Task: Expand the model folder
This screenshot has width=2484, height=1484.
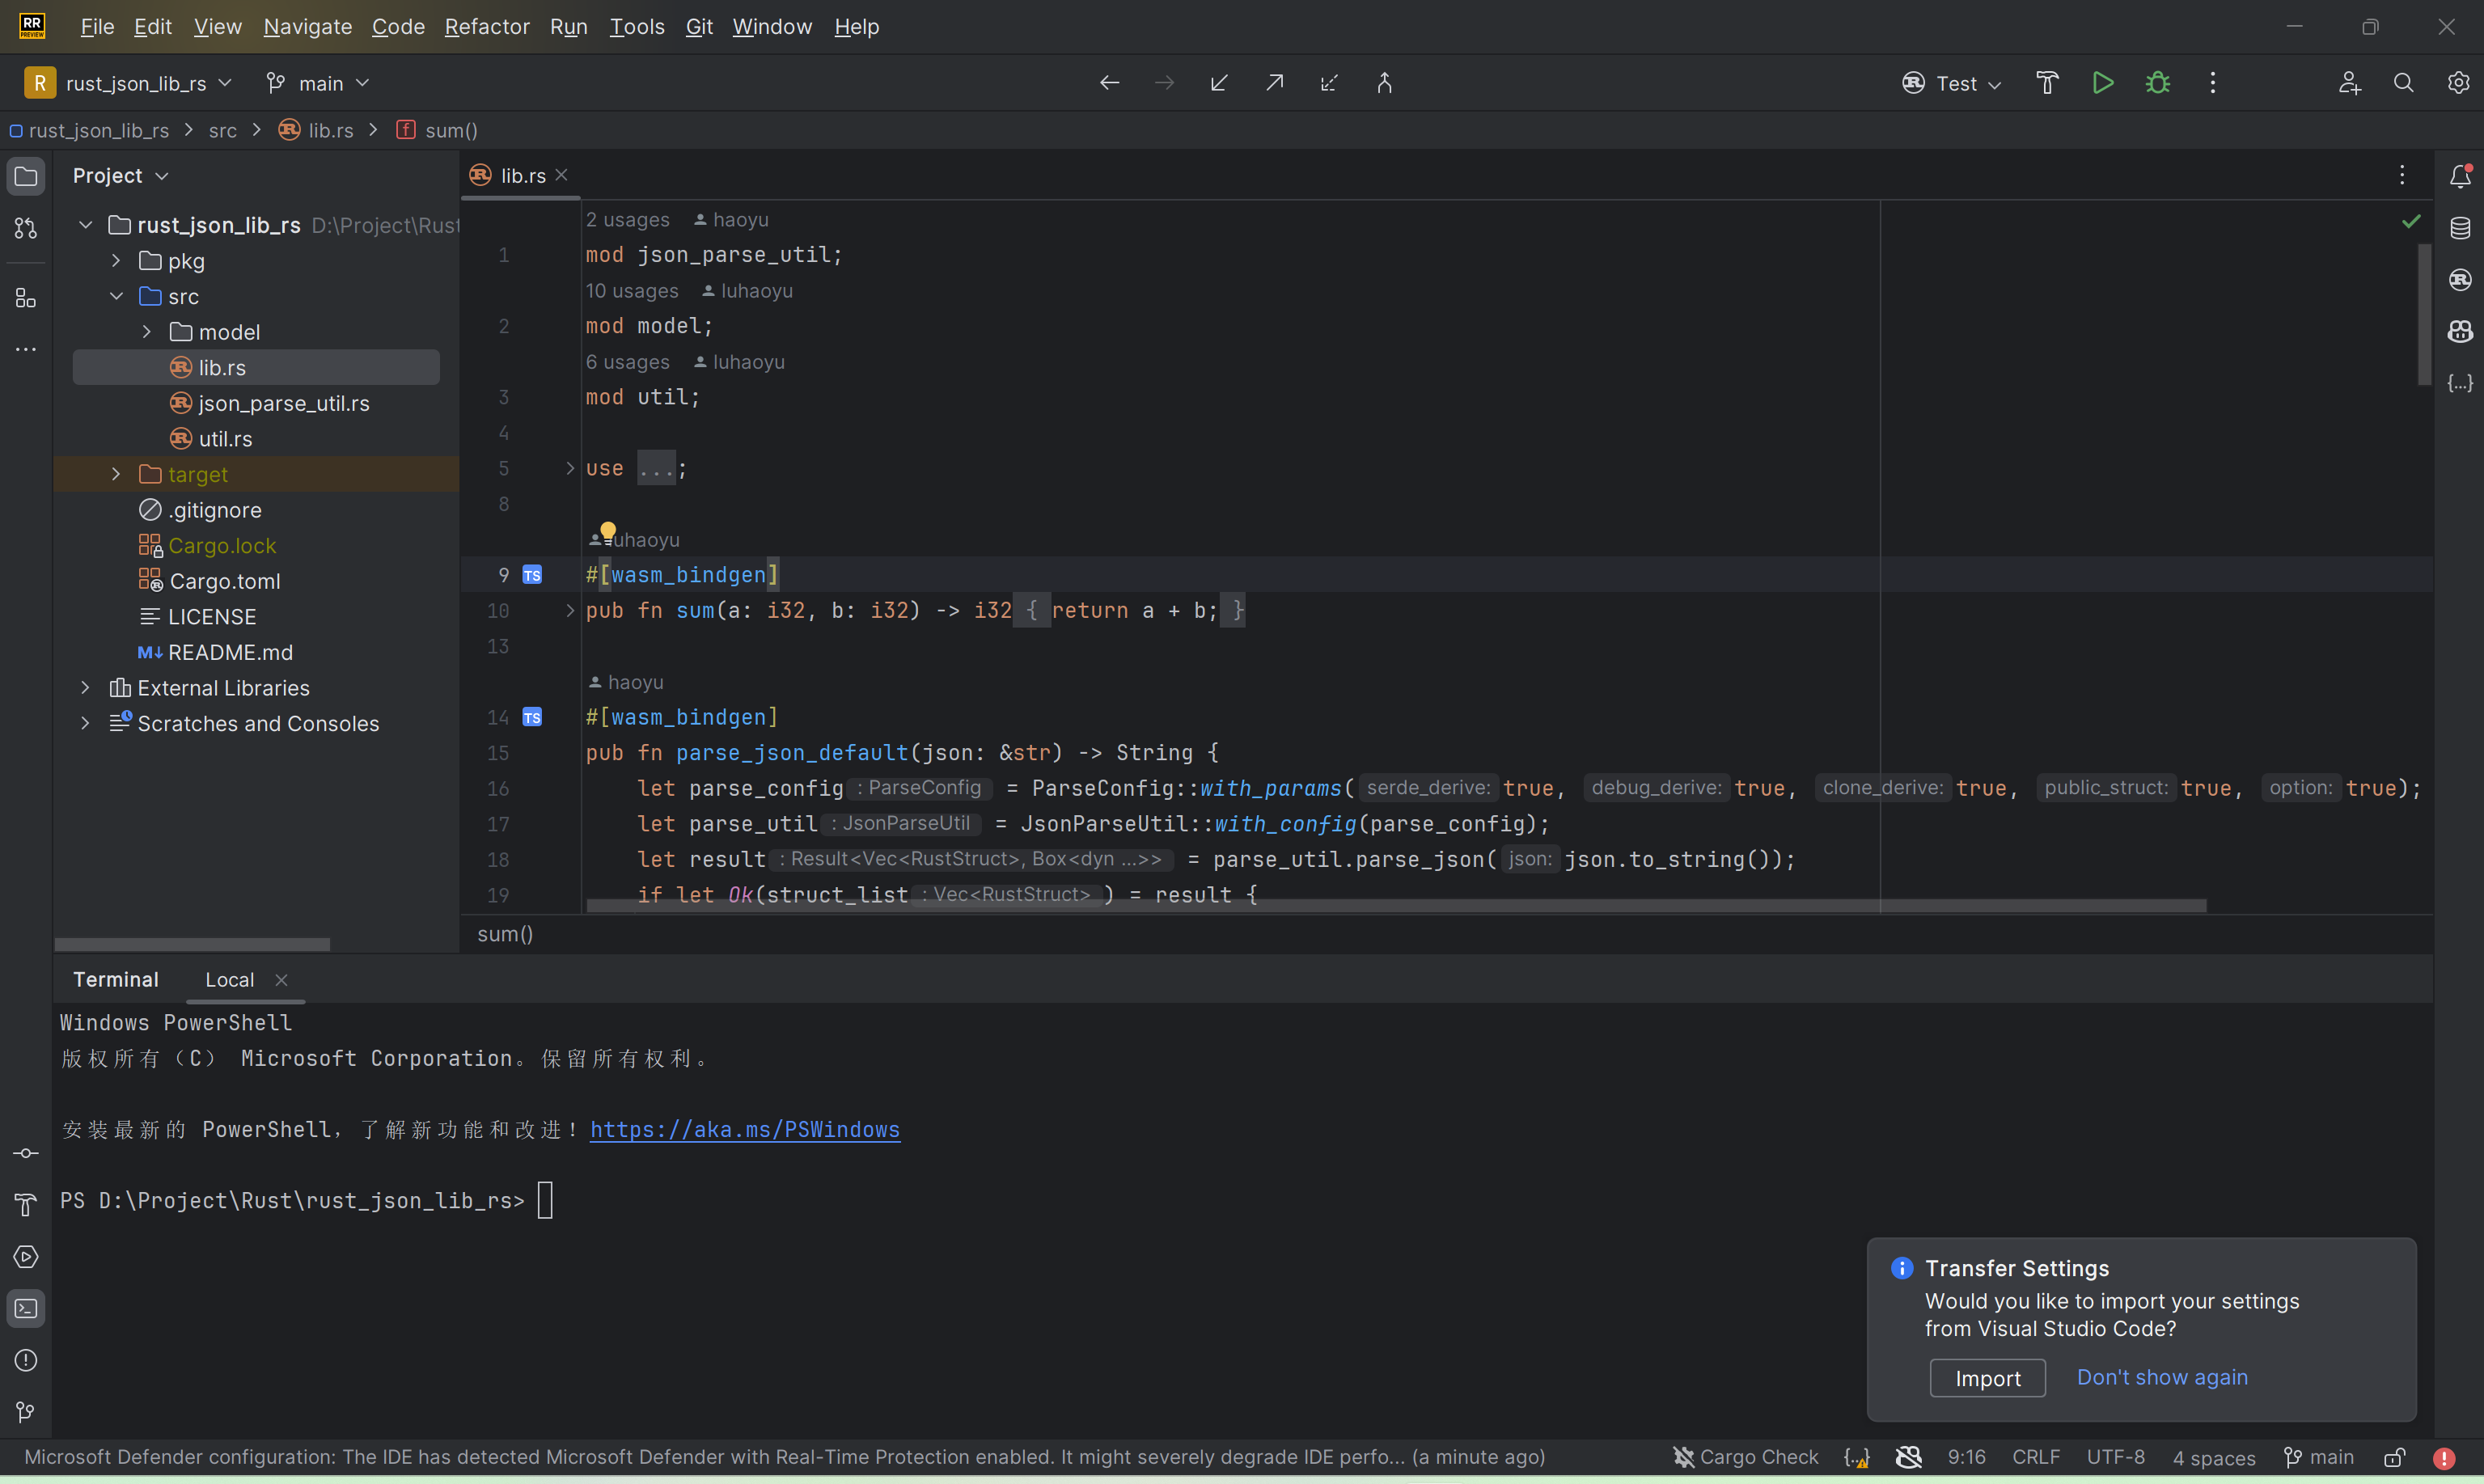Action: click(x=147, y=332)
